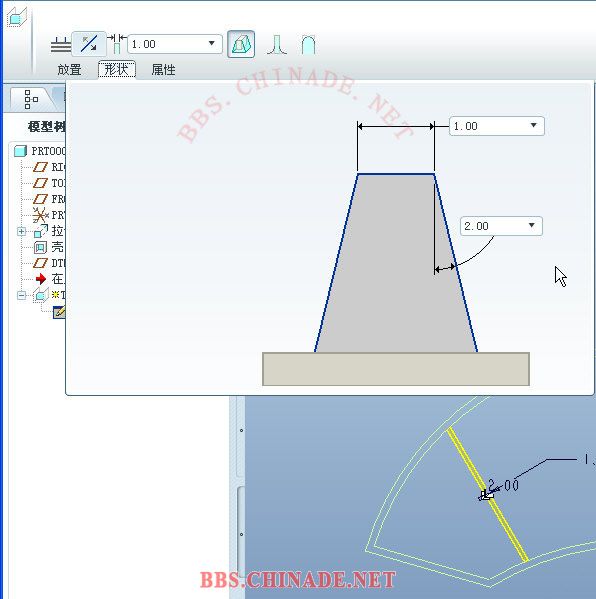
Task: Switch to the 形状 shape tab
Action: click(x=117, y=70)
